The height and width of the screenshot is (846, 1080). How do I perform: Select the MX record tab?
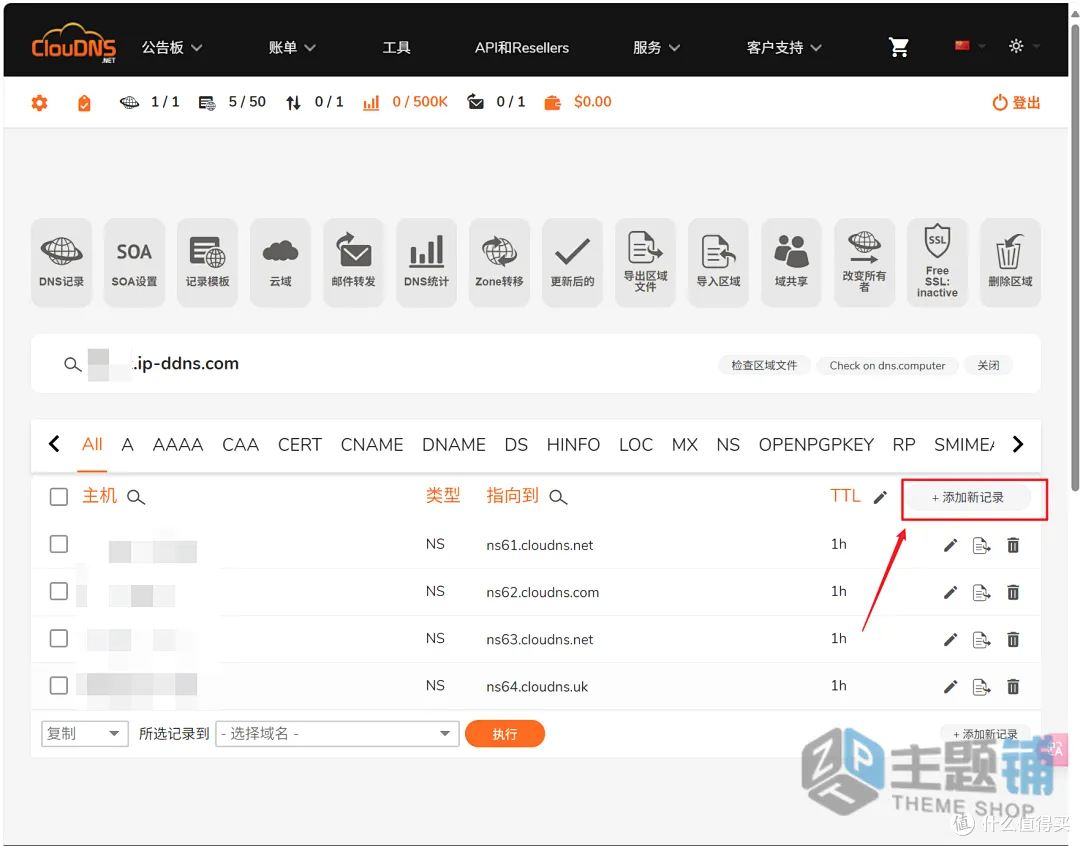click(x=685, y=445)
